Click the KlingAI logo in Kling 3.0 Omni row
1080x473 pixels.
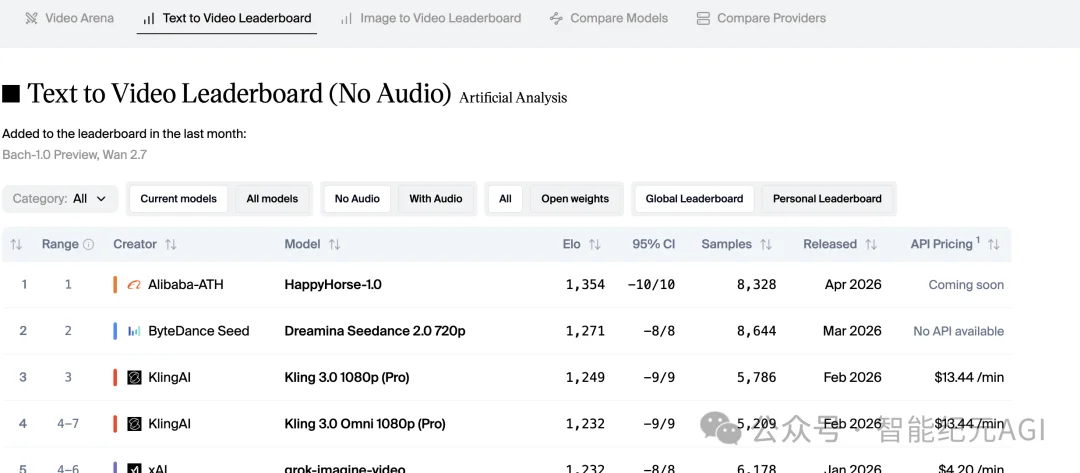point(134,423)
